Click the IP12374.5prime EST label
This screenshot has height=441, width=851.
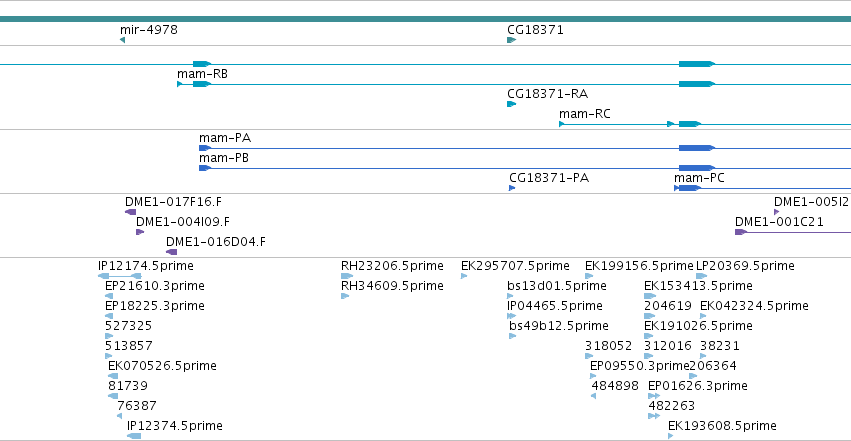(x=175, y=426)
